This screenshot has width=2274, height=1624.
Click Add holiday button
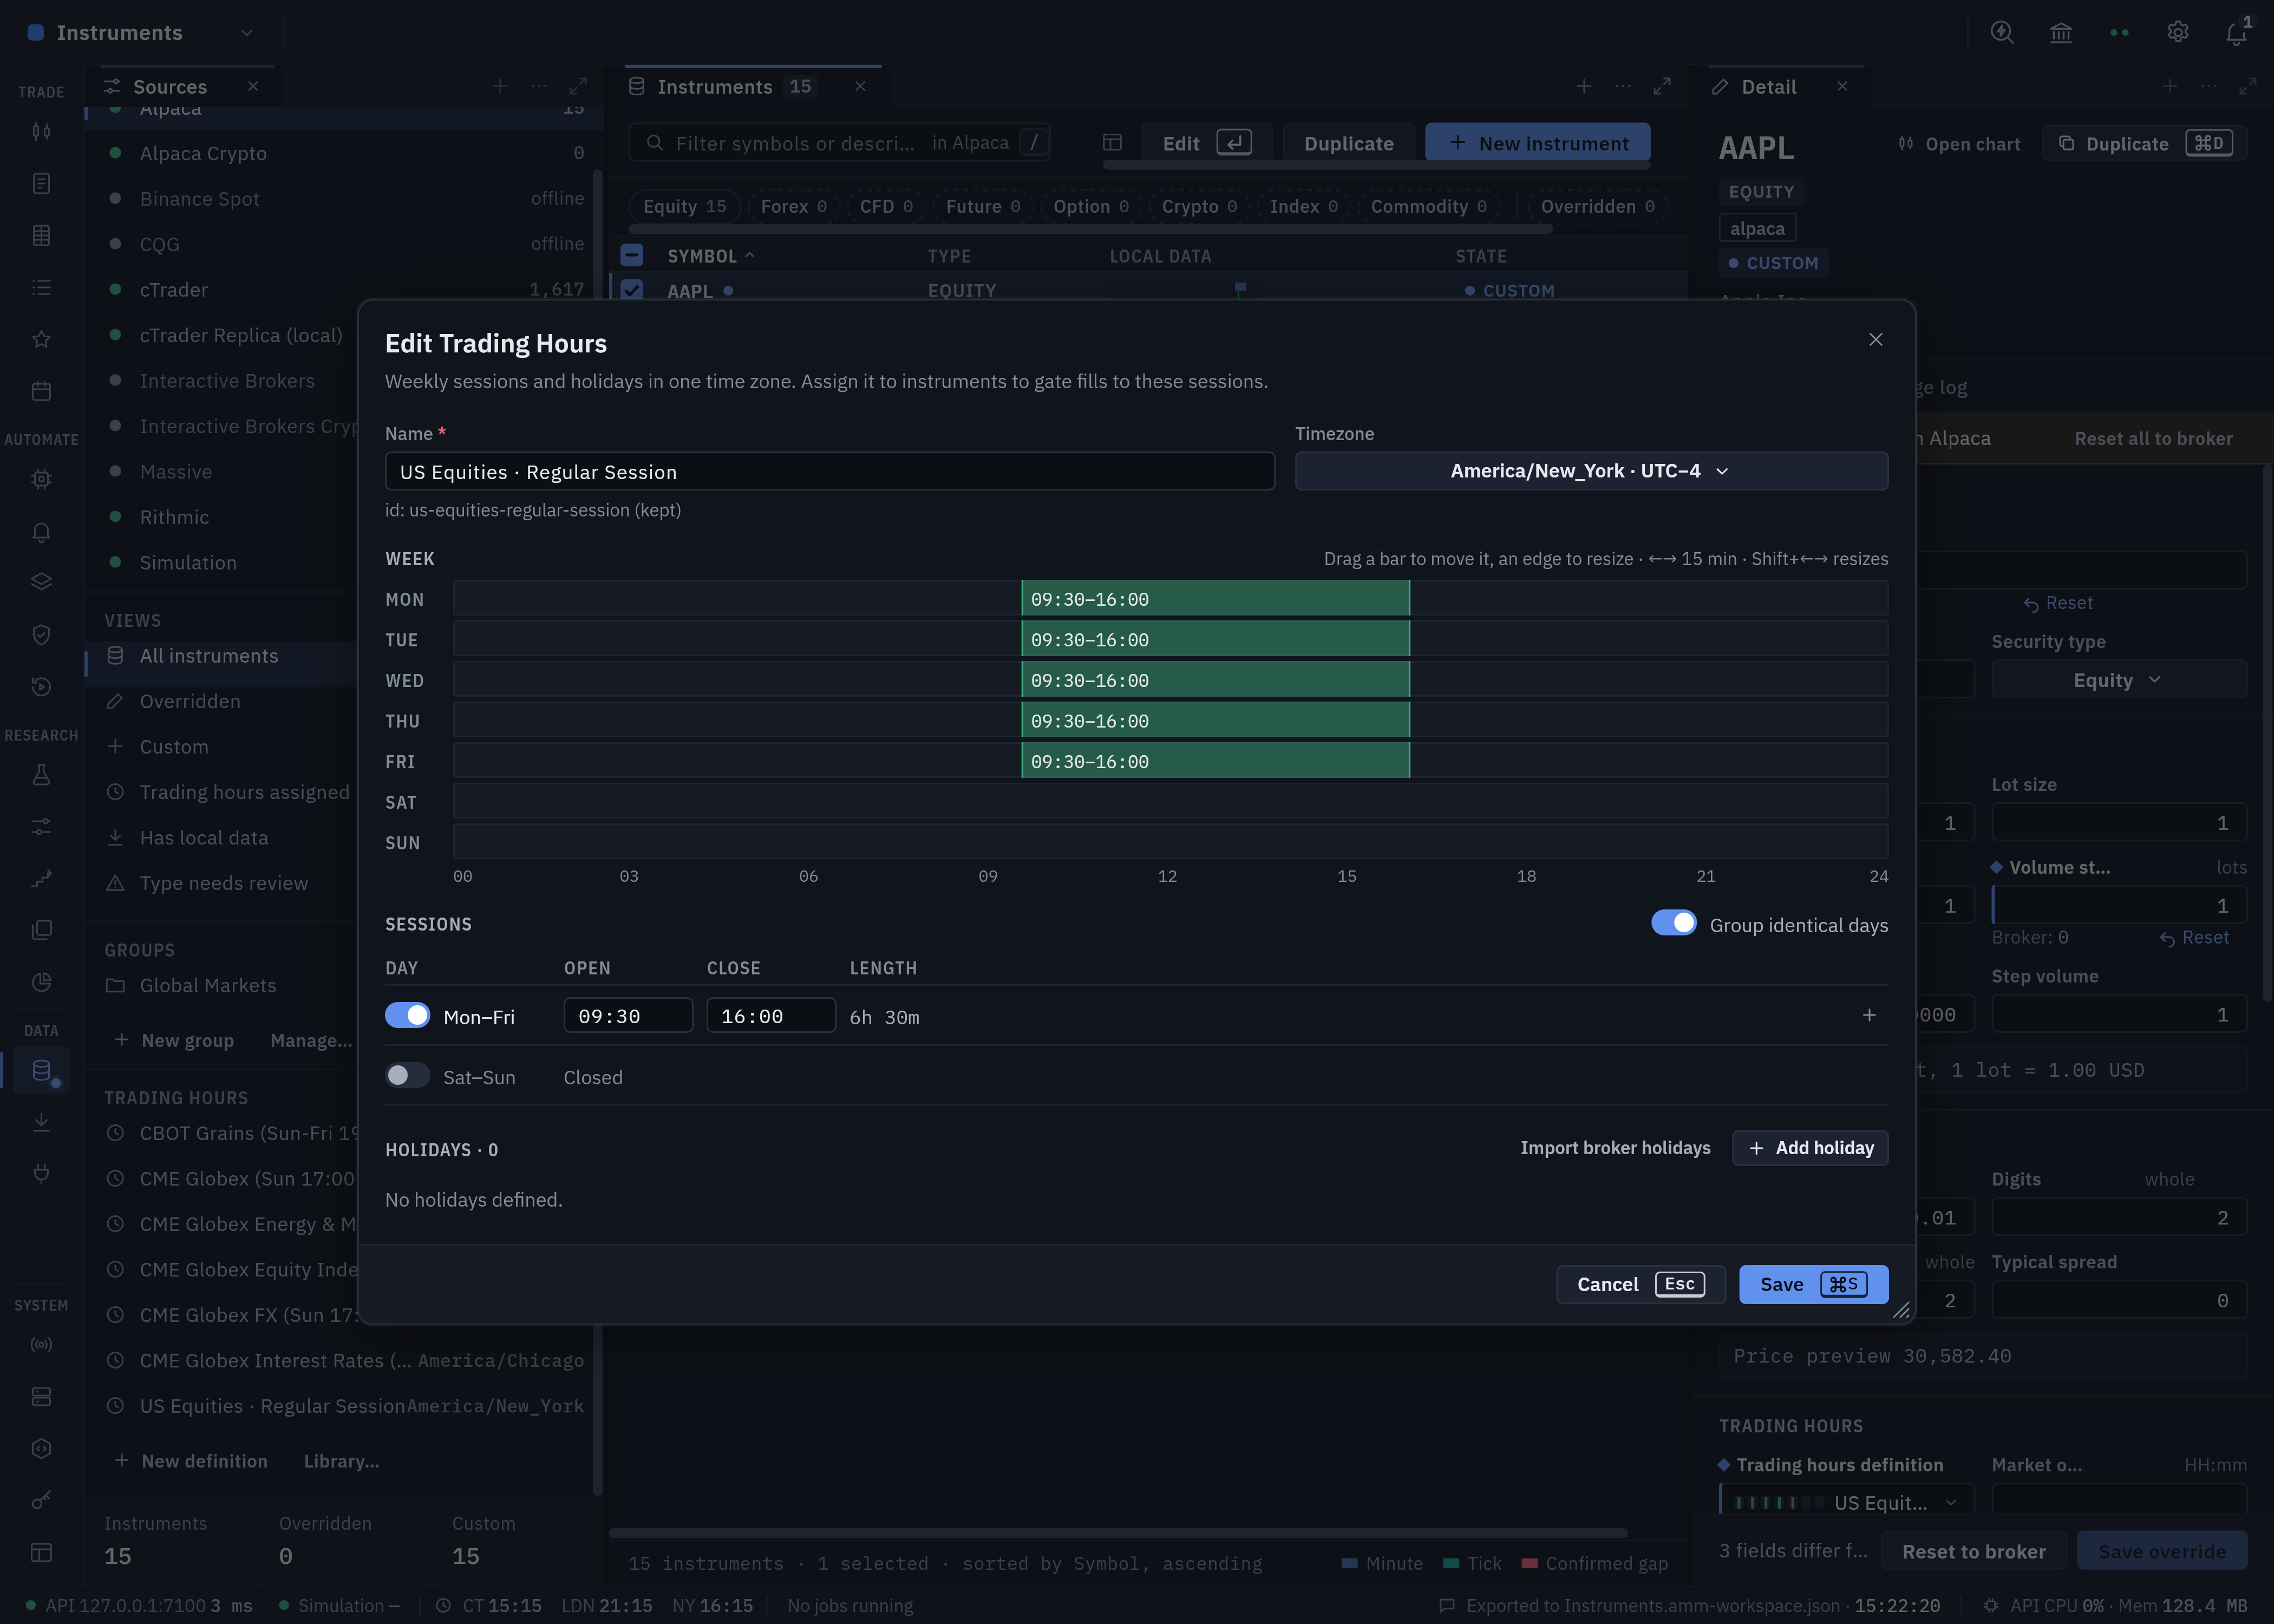click(x=1809, y=1148)
